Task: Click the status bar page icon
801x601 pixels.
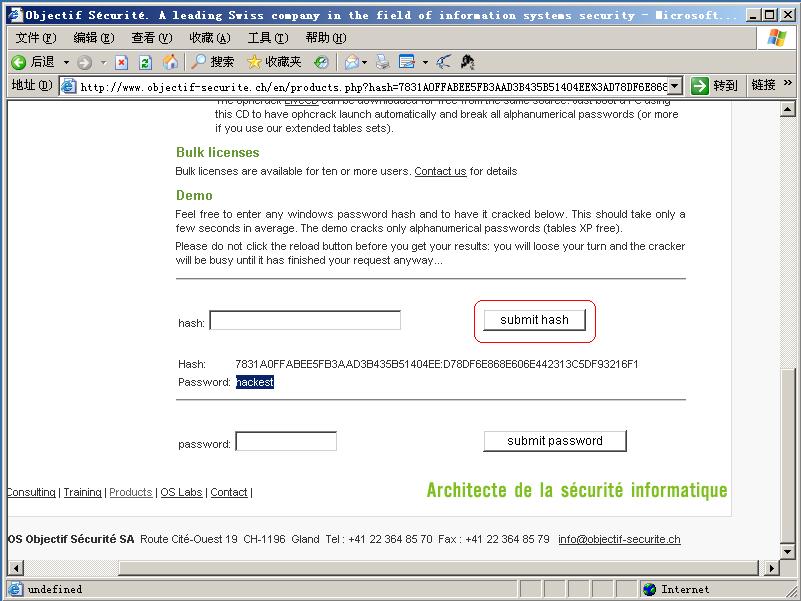Action: click(x=15, y=589)
